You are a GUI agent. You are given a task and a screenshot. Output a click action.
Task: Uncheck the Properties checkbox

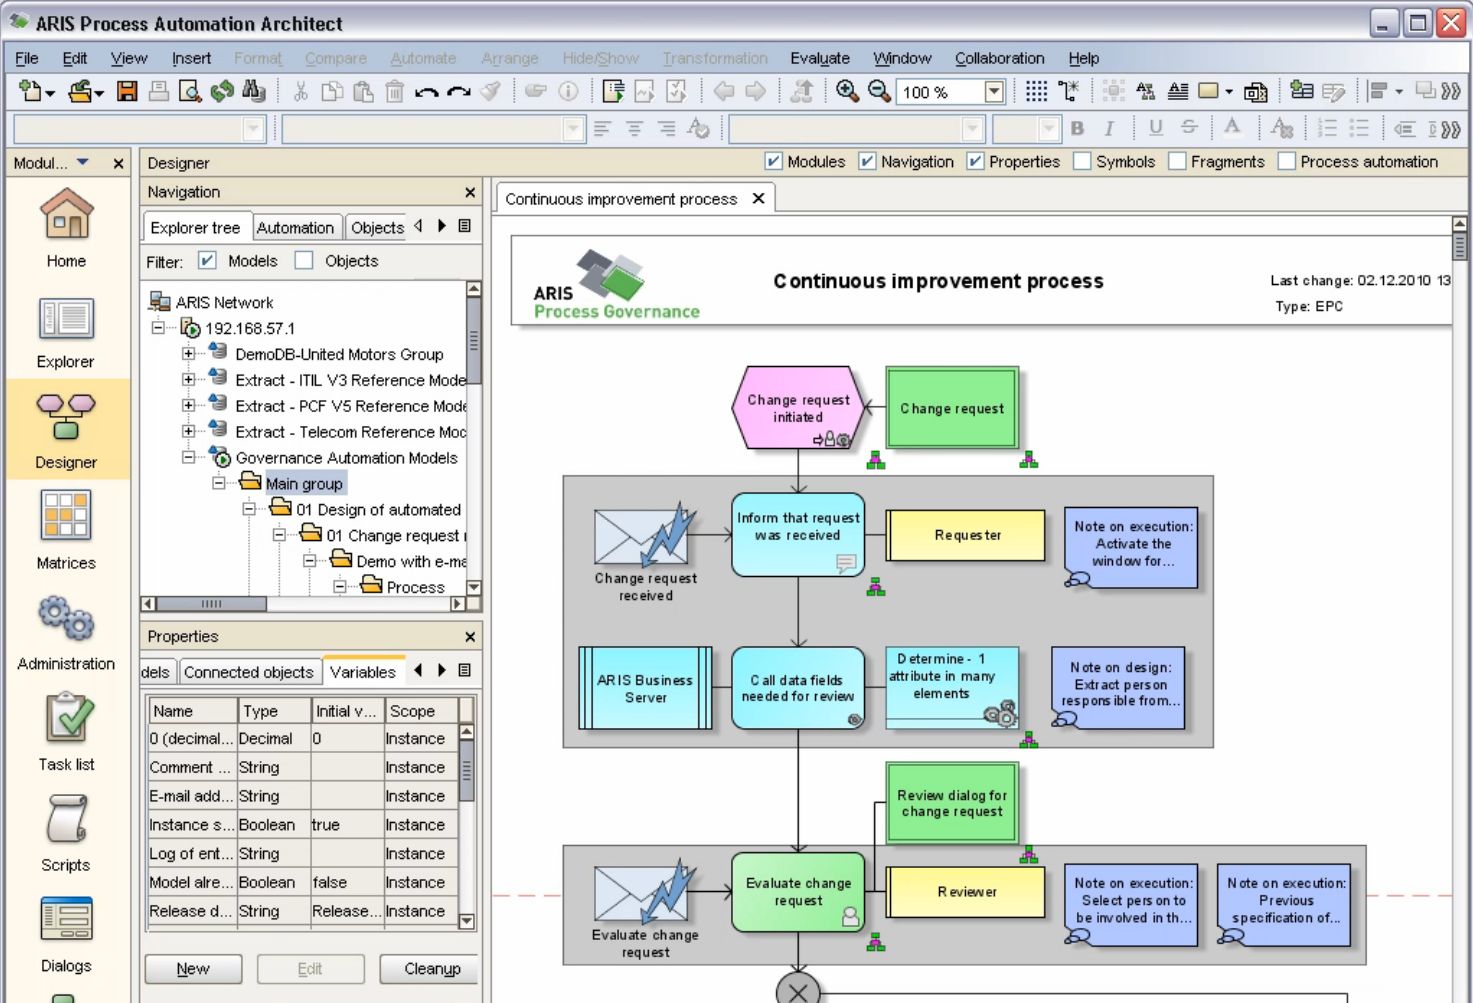(x=975, y=161)
